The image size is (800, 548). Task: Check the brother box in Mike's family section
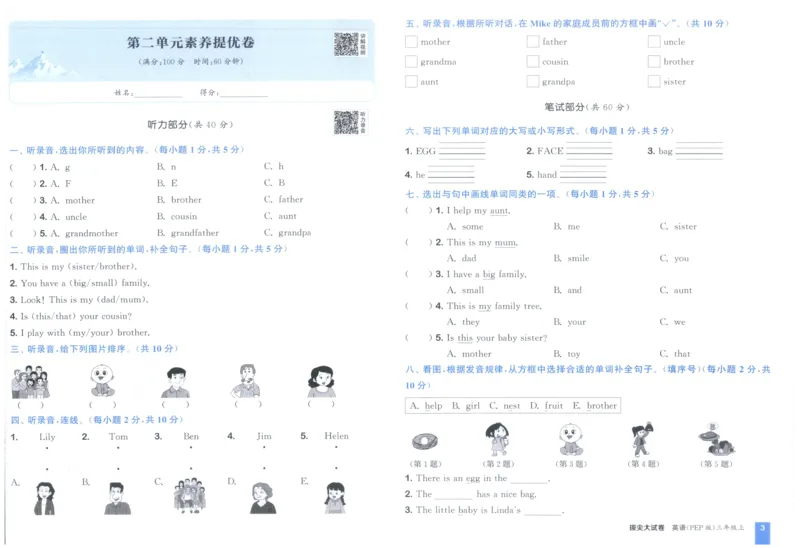tap(654, 61)
